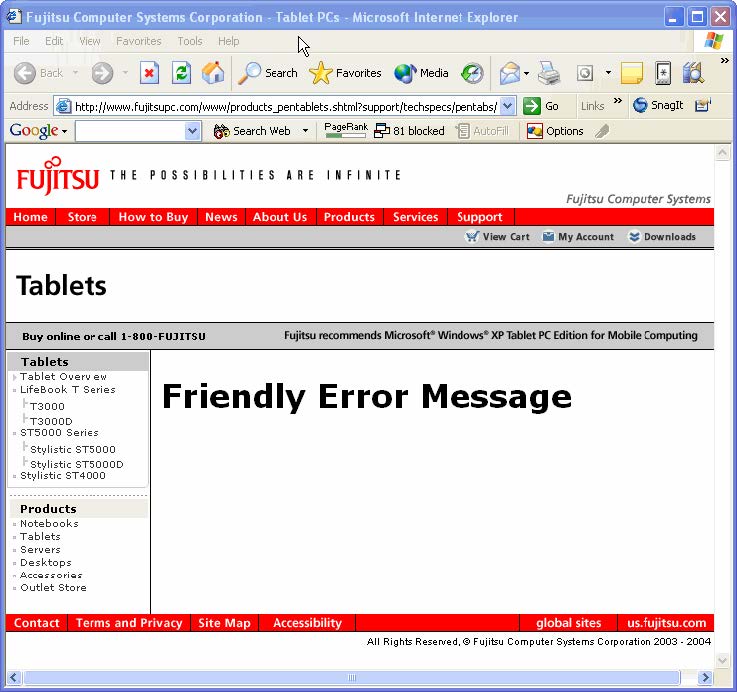Open the Favorites star toolbar button

[345, 73]
